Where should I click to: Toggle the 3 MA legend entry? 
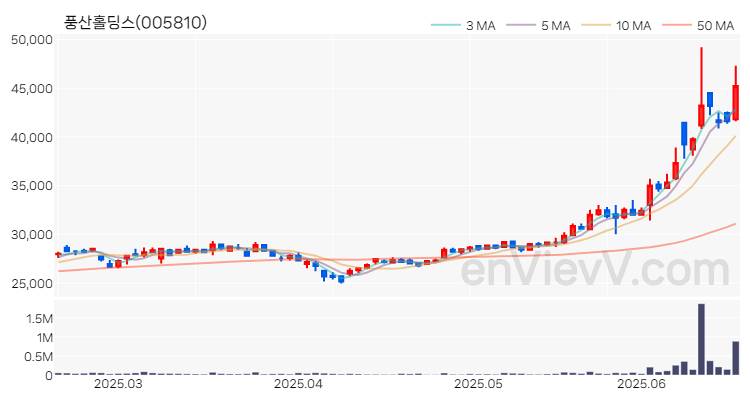click(463, 25)
